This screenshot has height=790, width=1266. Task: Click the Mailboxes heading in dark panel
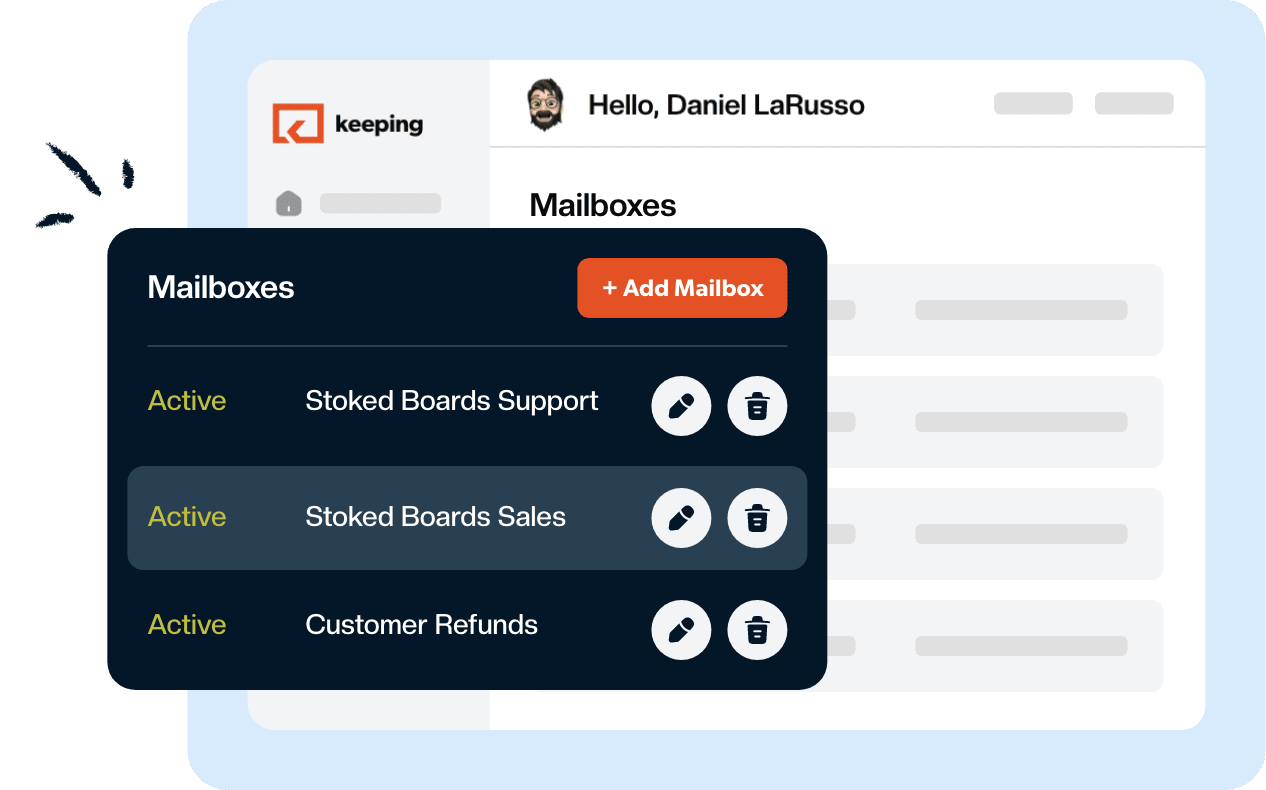(221, 288)
